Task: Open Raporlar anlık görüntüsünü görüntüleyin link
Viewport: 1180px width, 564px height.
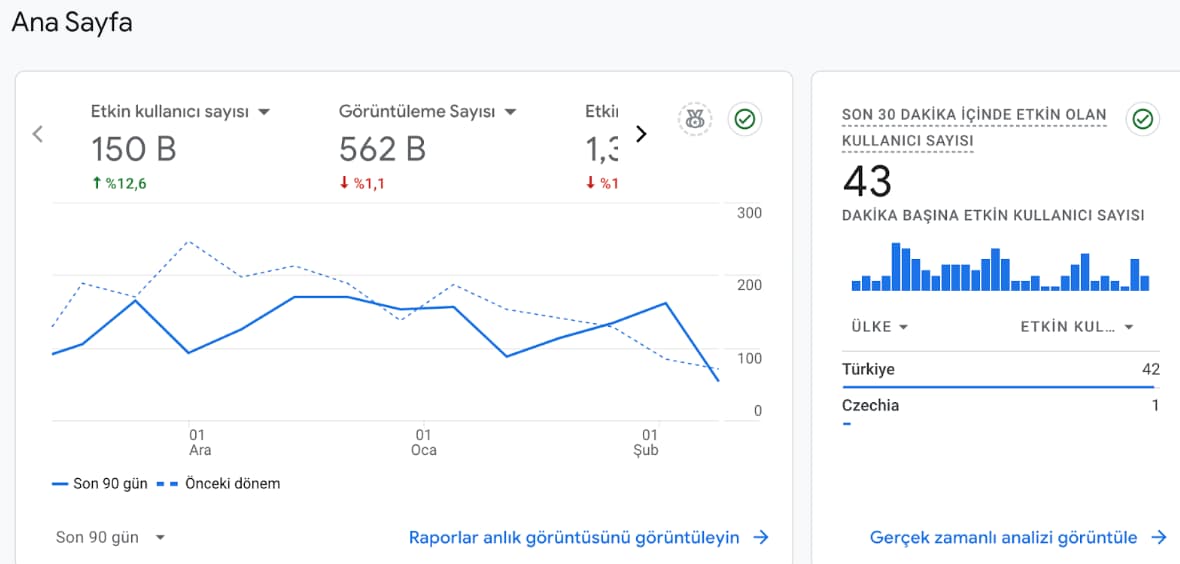Action: 574,538
